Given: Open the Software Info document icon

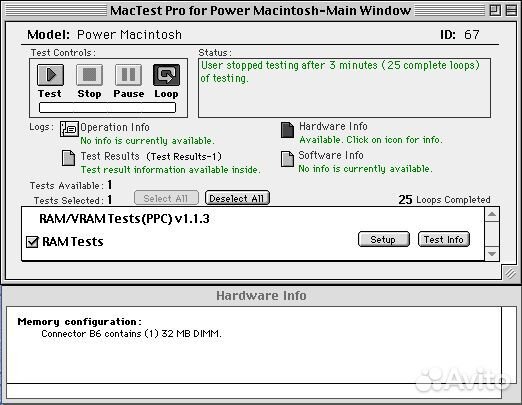Looking at the screenshot, I should coord(287,159).
